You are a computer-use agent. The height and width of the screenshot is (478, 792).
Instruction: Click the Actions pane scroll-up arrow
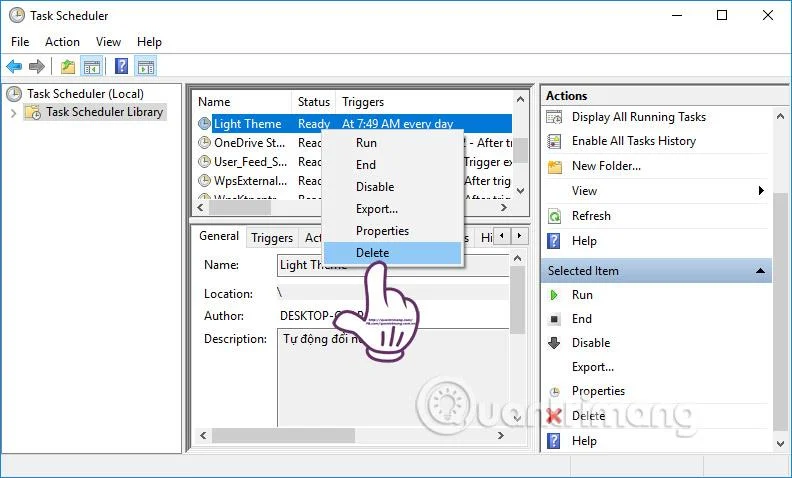click(780, 116)
